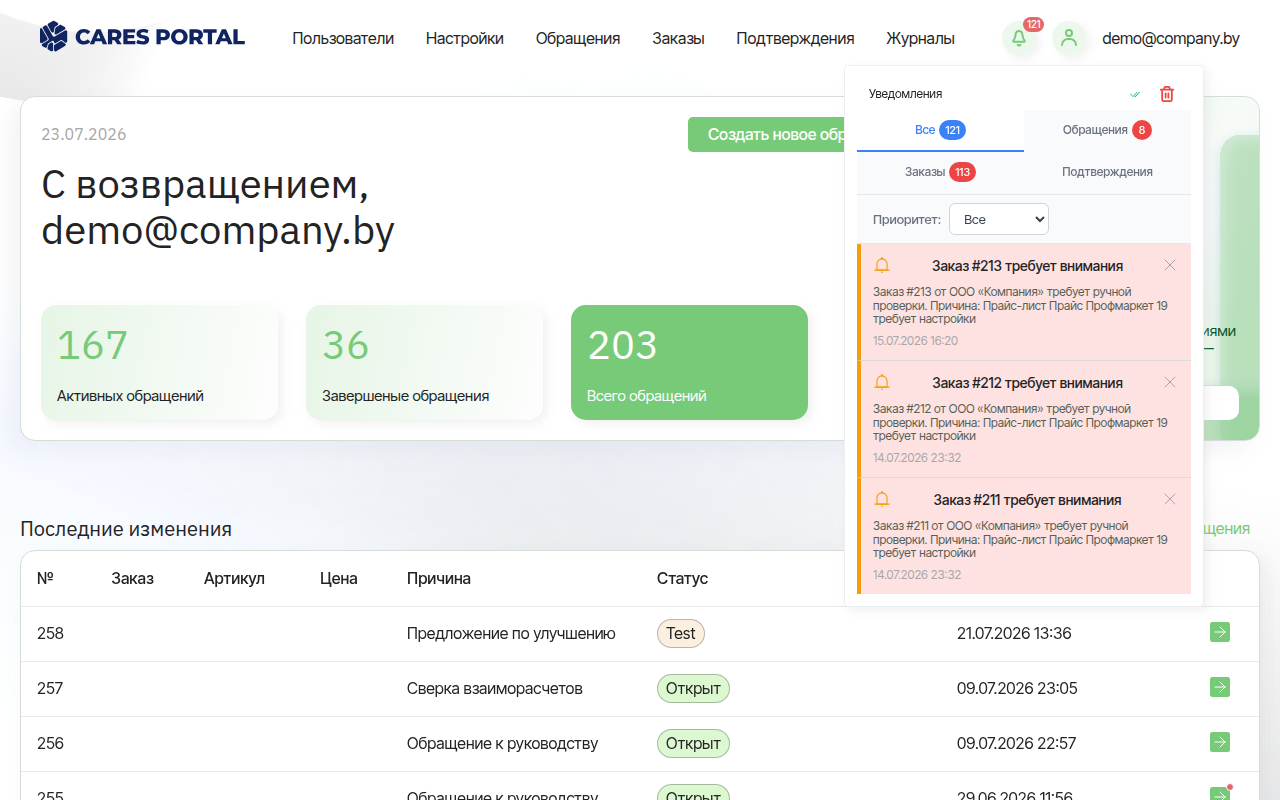
Task: Click the timestamp 15.07.2026 16:20
Action: tap(915, 341)
